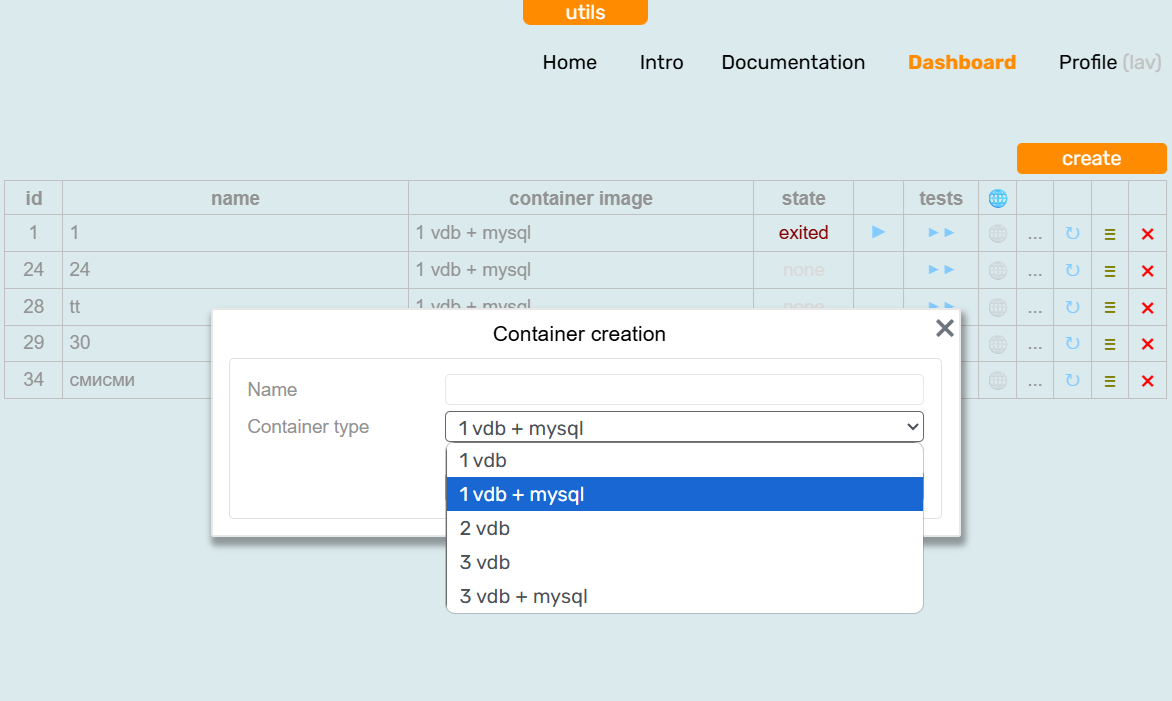The height and width of the screenshot is (701, 1172).
Task: Click the Container type combo box
Action: pyautogui.click(x=684, y=427)
